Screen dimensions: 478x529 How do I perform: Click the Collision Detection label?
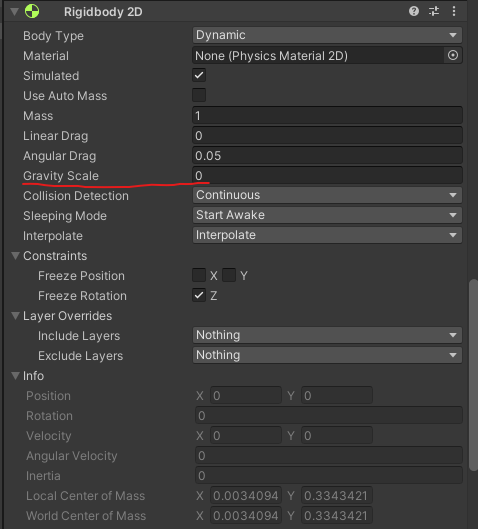pos(76,196)
